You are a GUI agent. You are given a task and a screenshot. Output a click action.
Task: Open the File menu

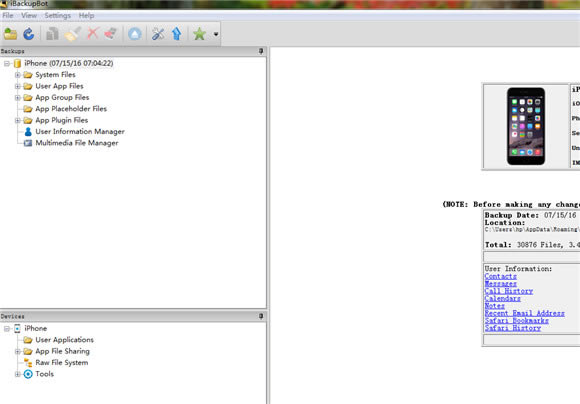pyautogui.click(x=8, y=16)
